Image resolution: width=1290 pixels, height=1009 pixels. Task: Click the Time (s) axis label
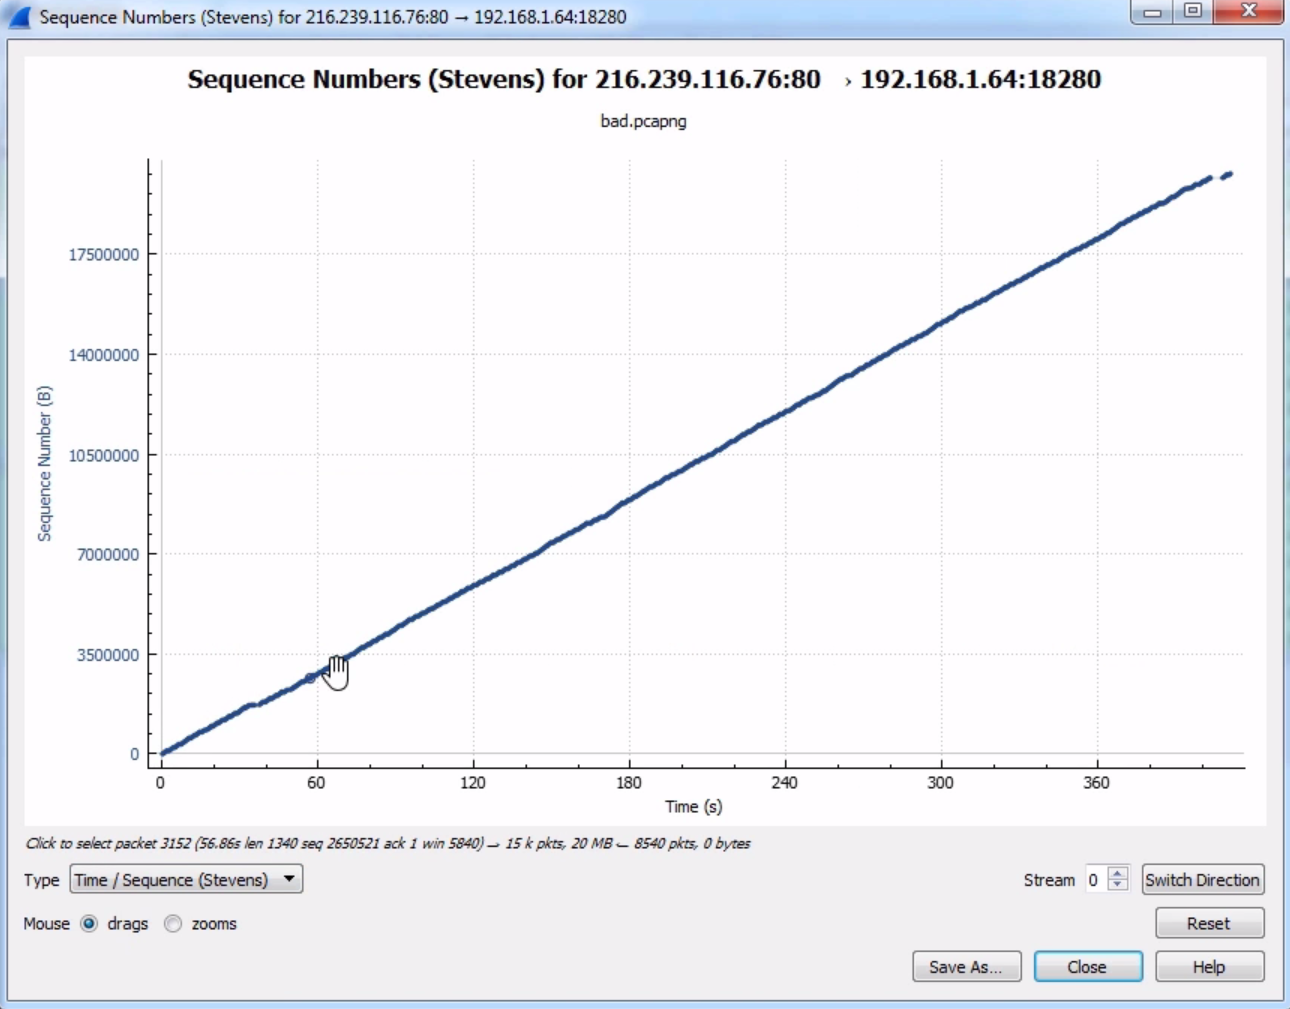pyautogui.click(x=693, y=807)
